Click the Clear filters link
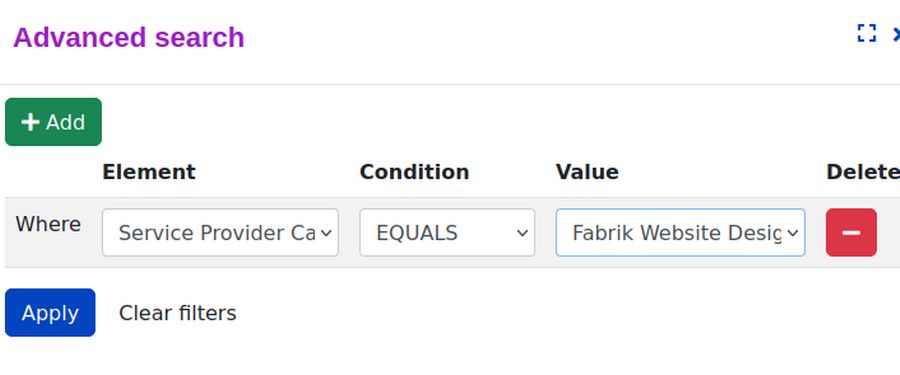The height and width of the screenshot is (375, 900). click(177, 313)
